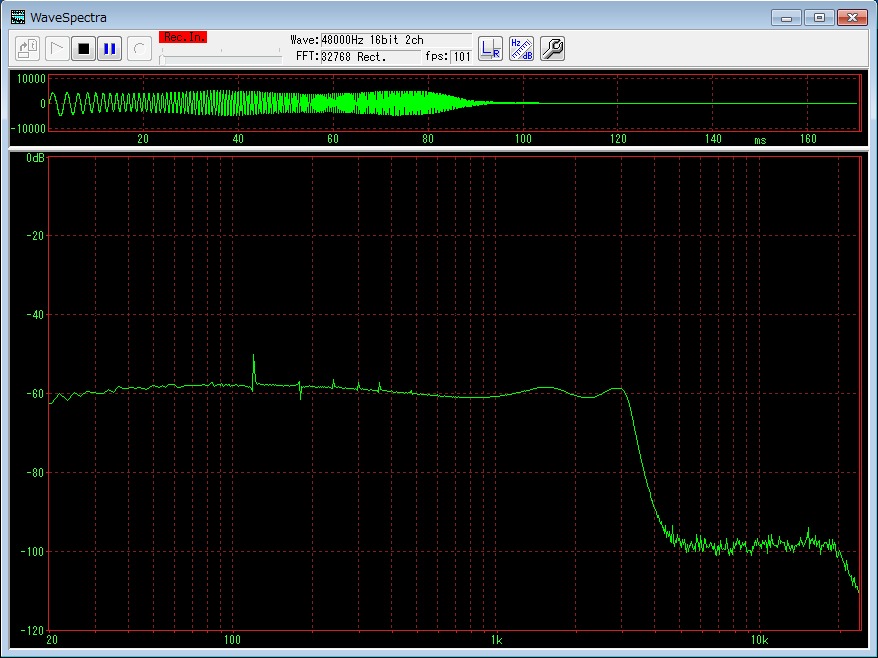
Task: Pause the analysis with blue pause button
Action: [109, 48]
